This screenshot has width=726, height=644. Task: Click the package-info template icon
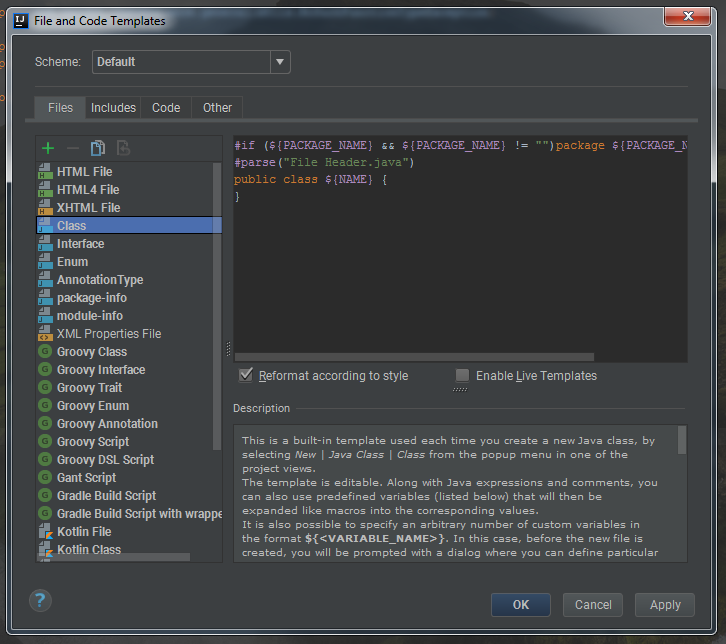[45, 298]
